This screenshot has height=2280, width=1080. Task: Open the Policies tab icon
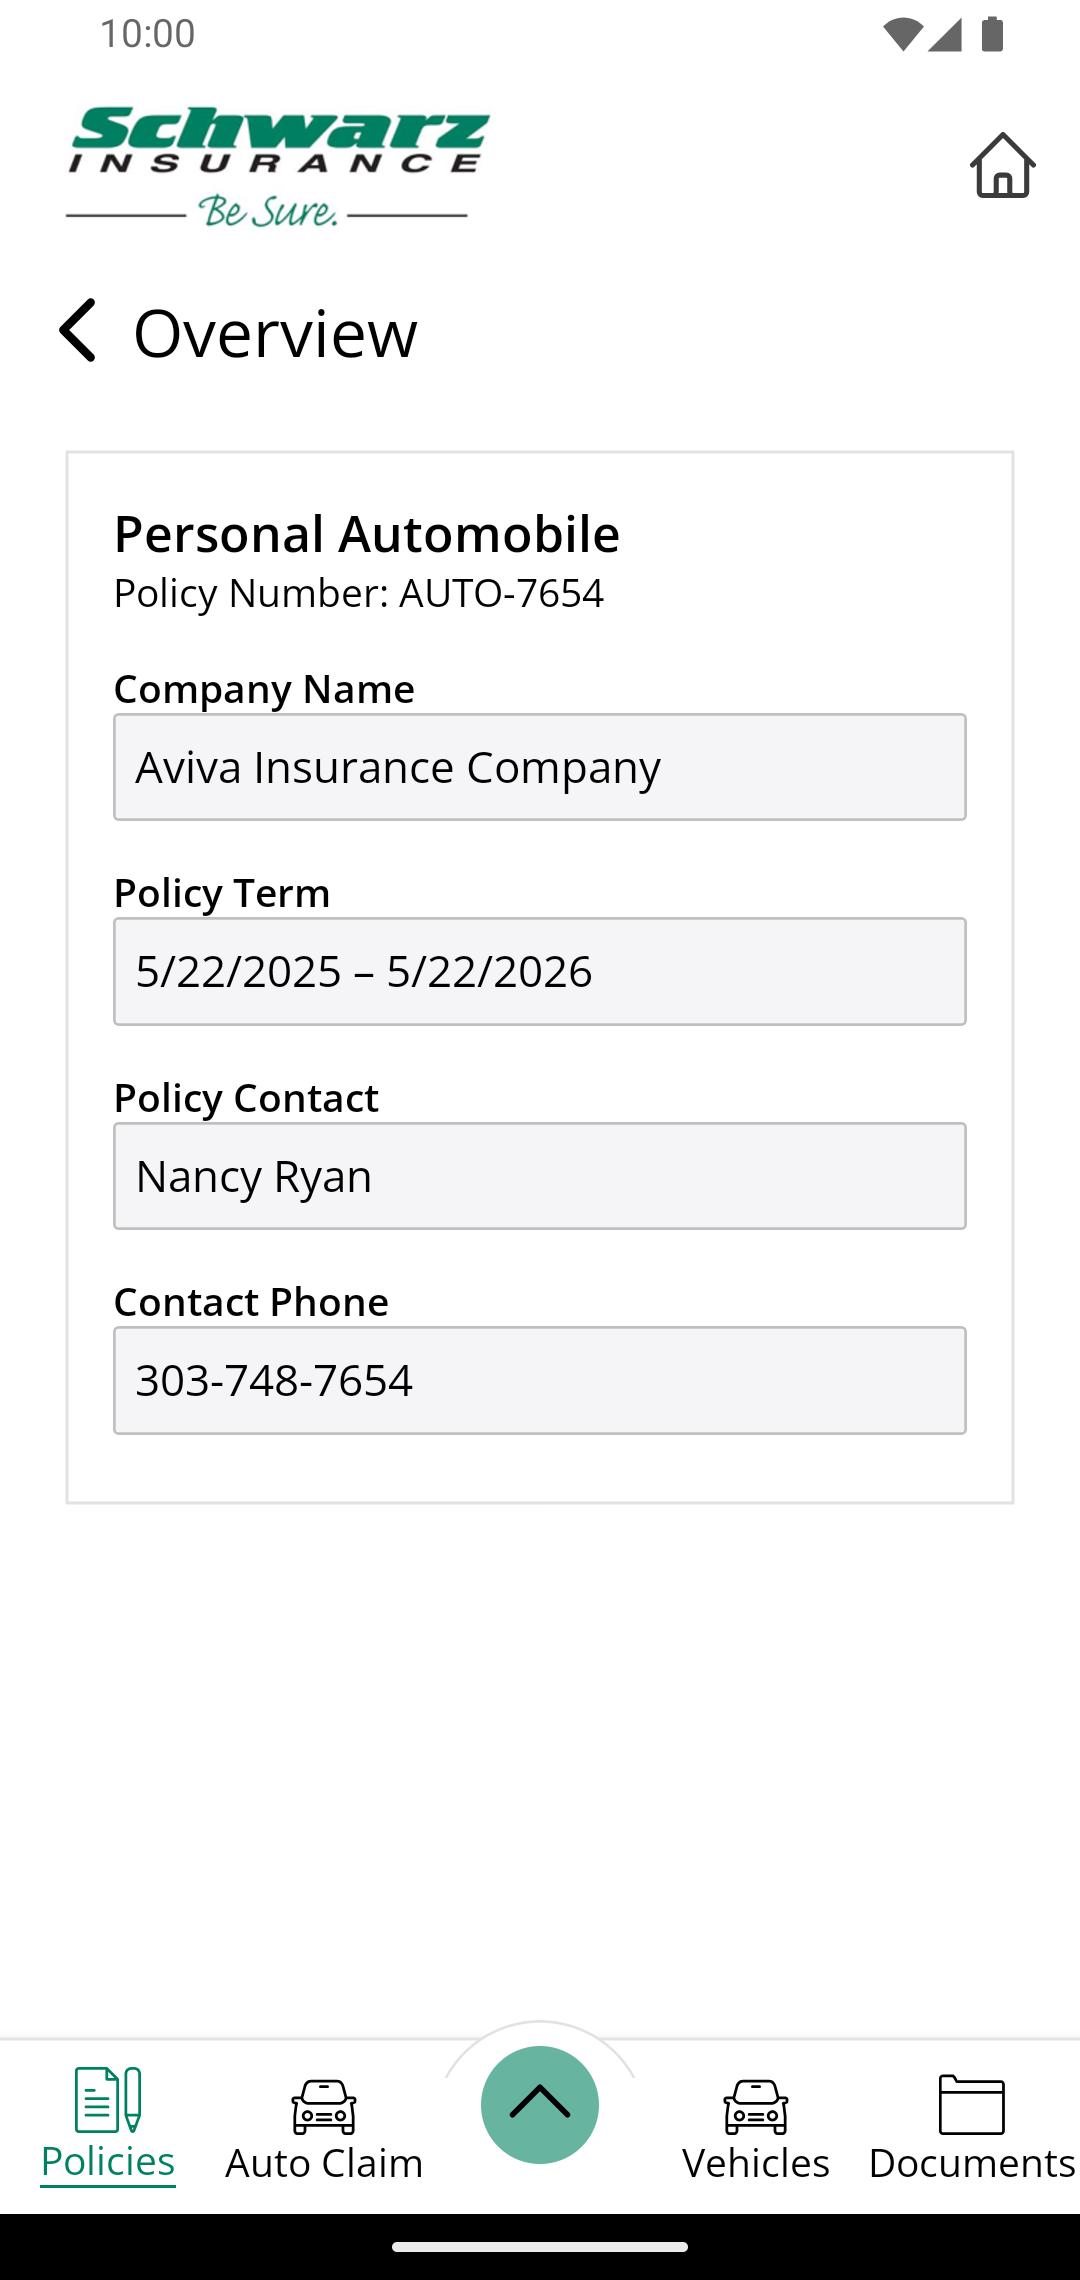pyautogui.click(x=108, y=2099)
